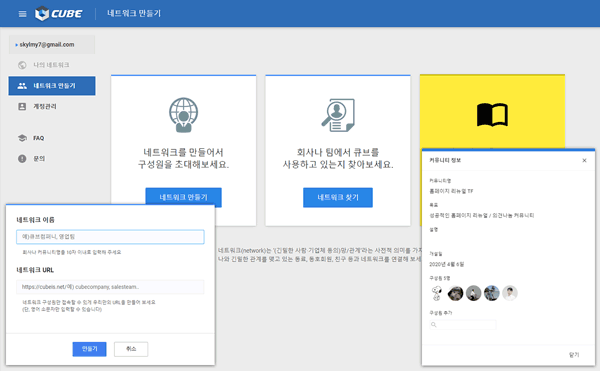Click the open book icon on yellow card
This screenshot has width=600, height=371.
[x=492, y=114]
